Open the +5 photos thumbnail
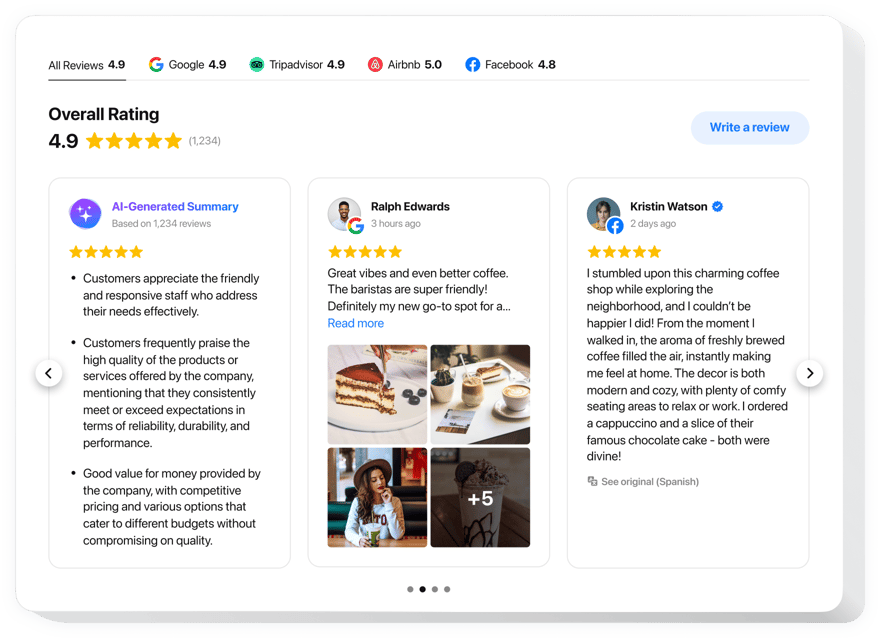The image size is (880, 640). coord(480,498)
